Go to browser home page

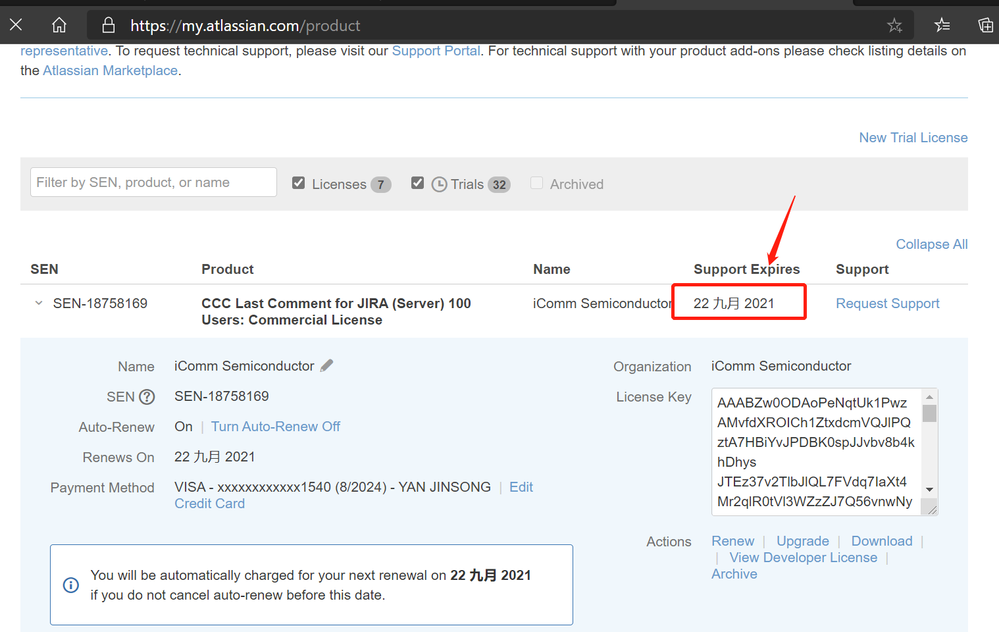(x=59, y=25)
